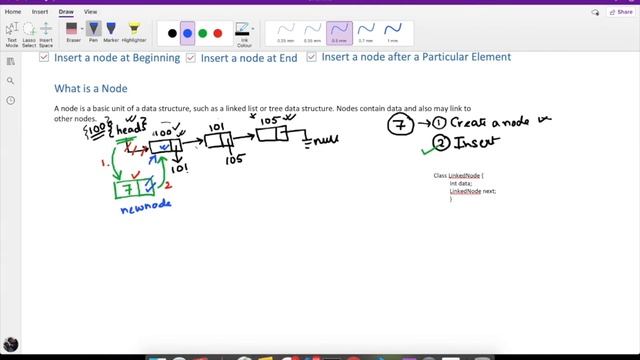The width and height of the screenshot is (640, 360).
Task: Pick the Pen drawing tool
Action: (93, 32)
